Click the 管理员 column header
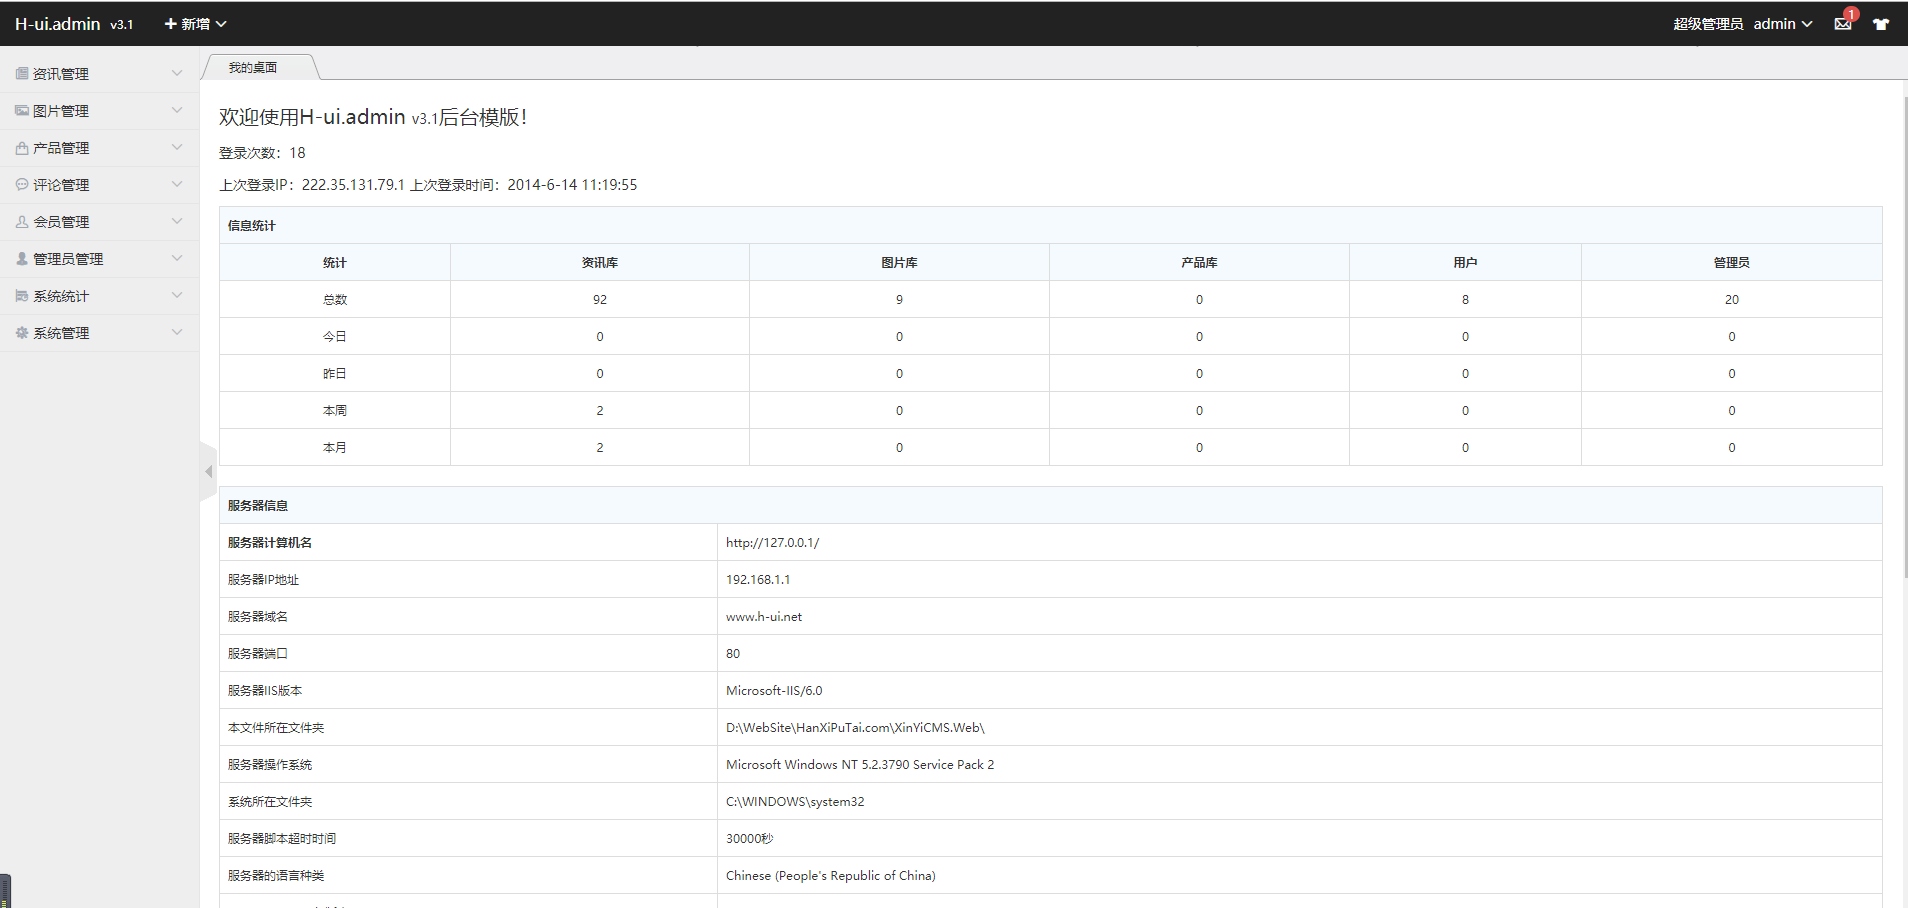 pos(1732,263)
